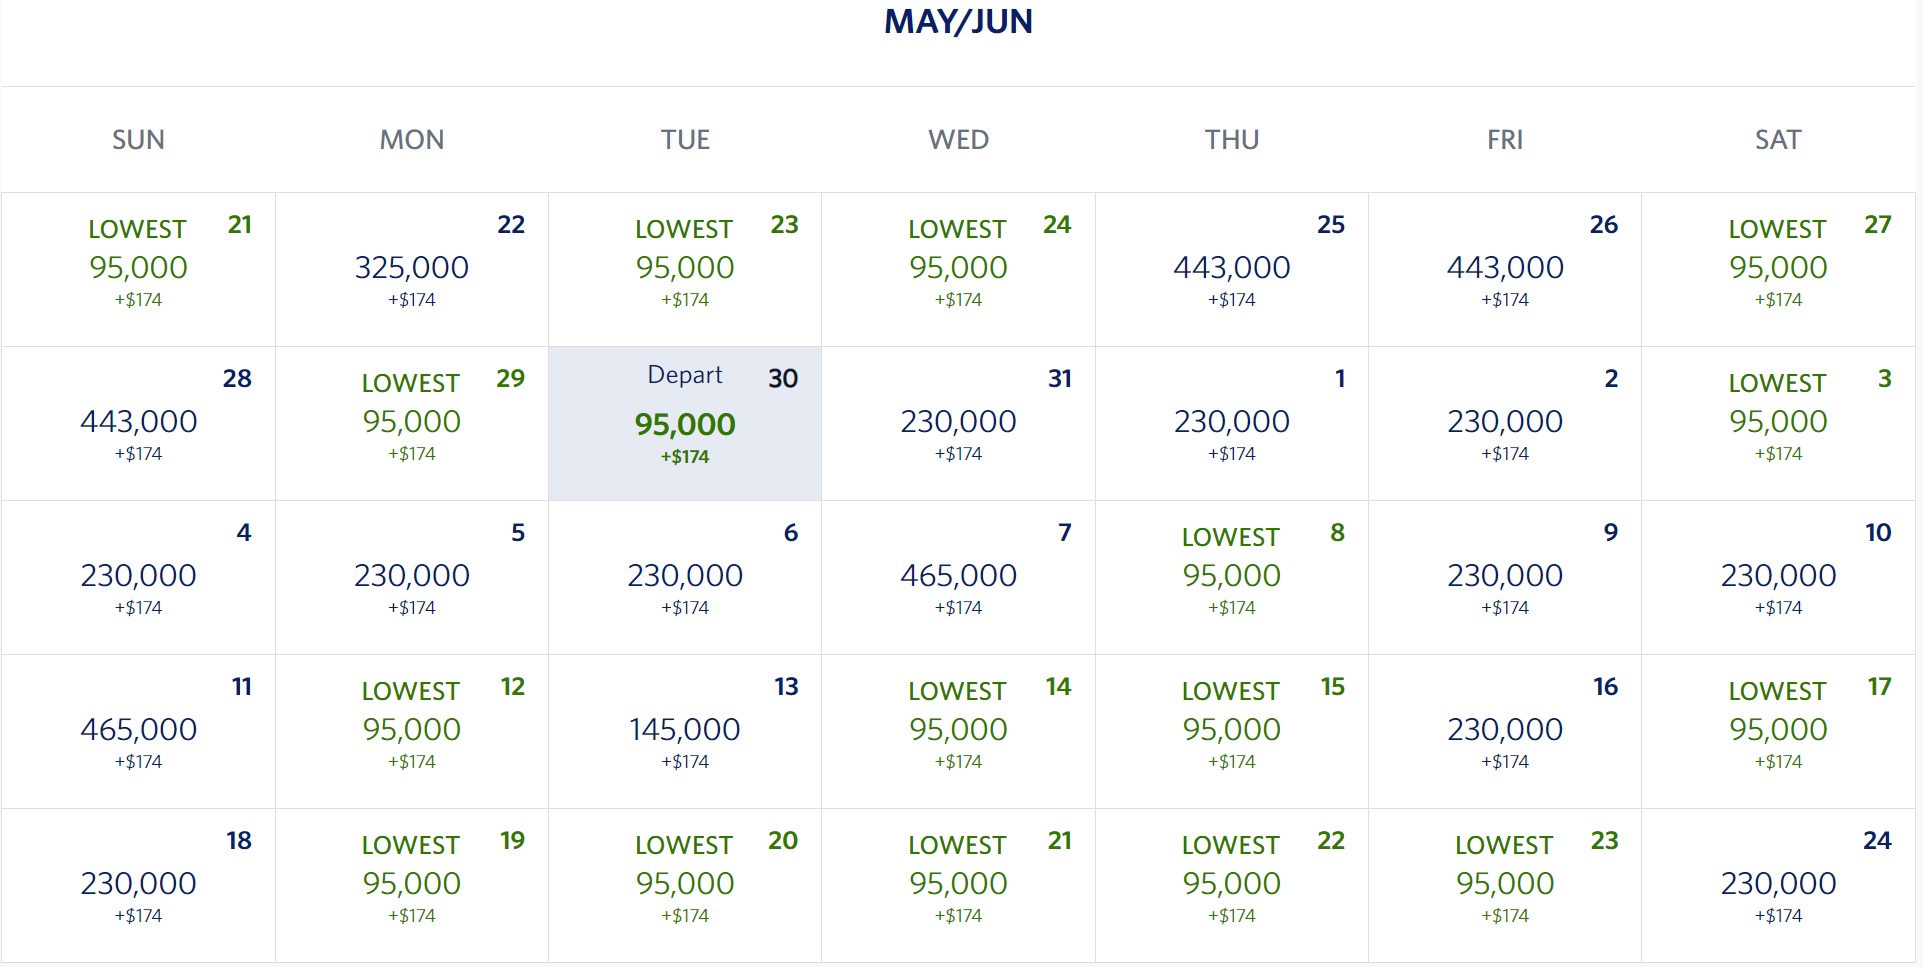The height and width of the screenshot is (967, 1923).
Task: Choose Thursday 25 fare 443,000
Action: tap(1232, 270)
